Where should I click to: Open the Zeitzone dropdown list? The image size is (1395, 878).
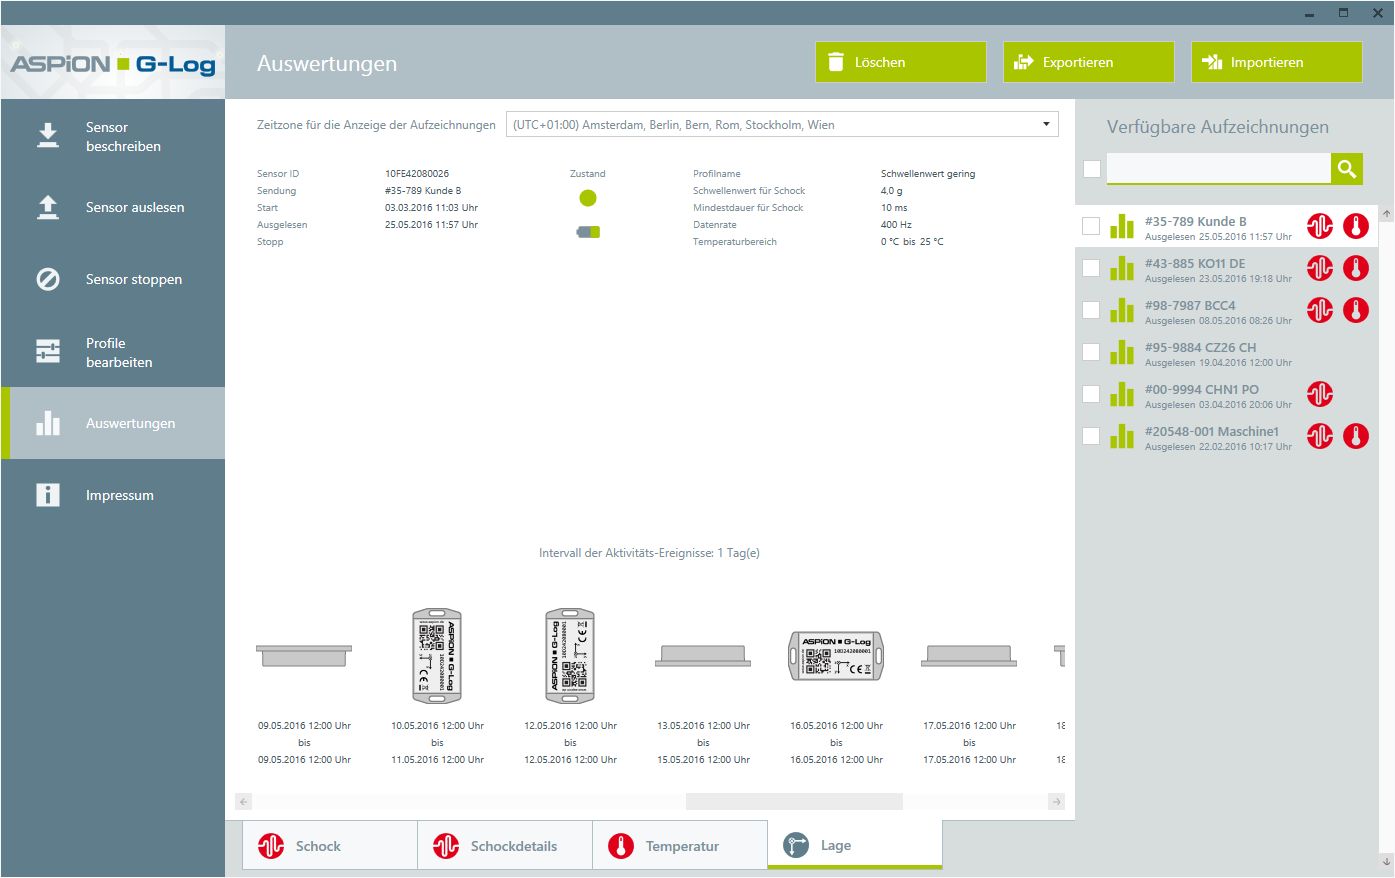[x=782, y=125]
